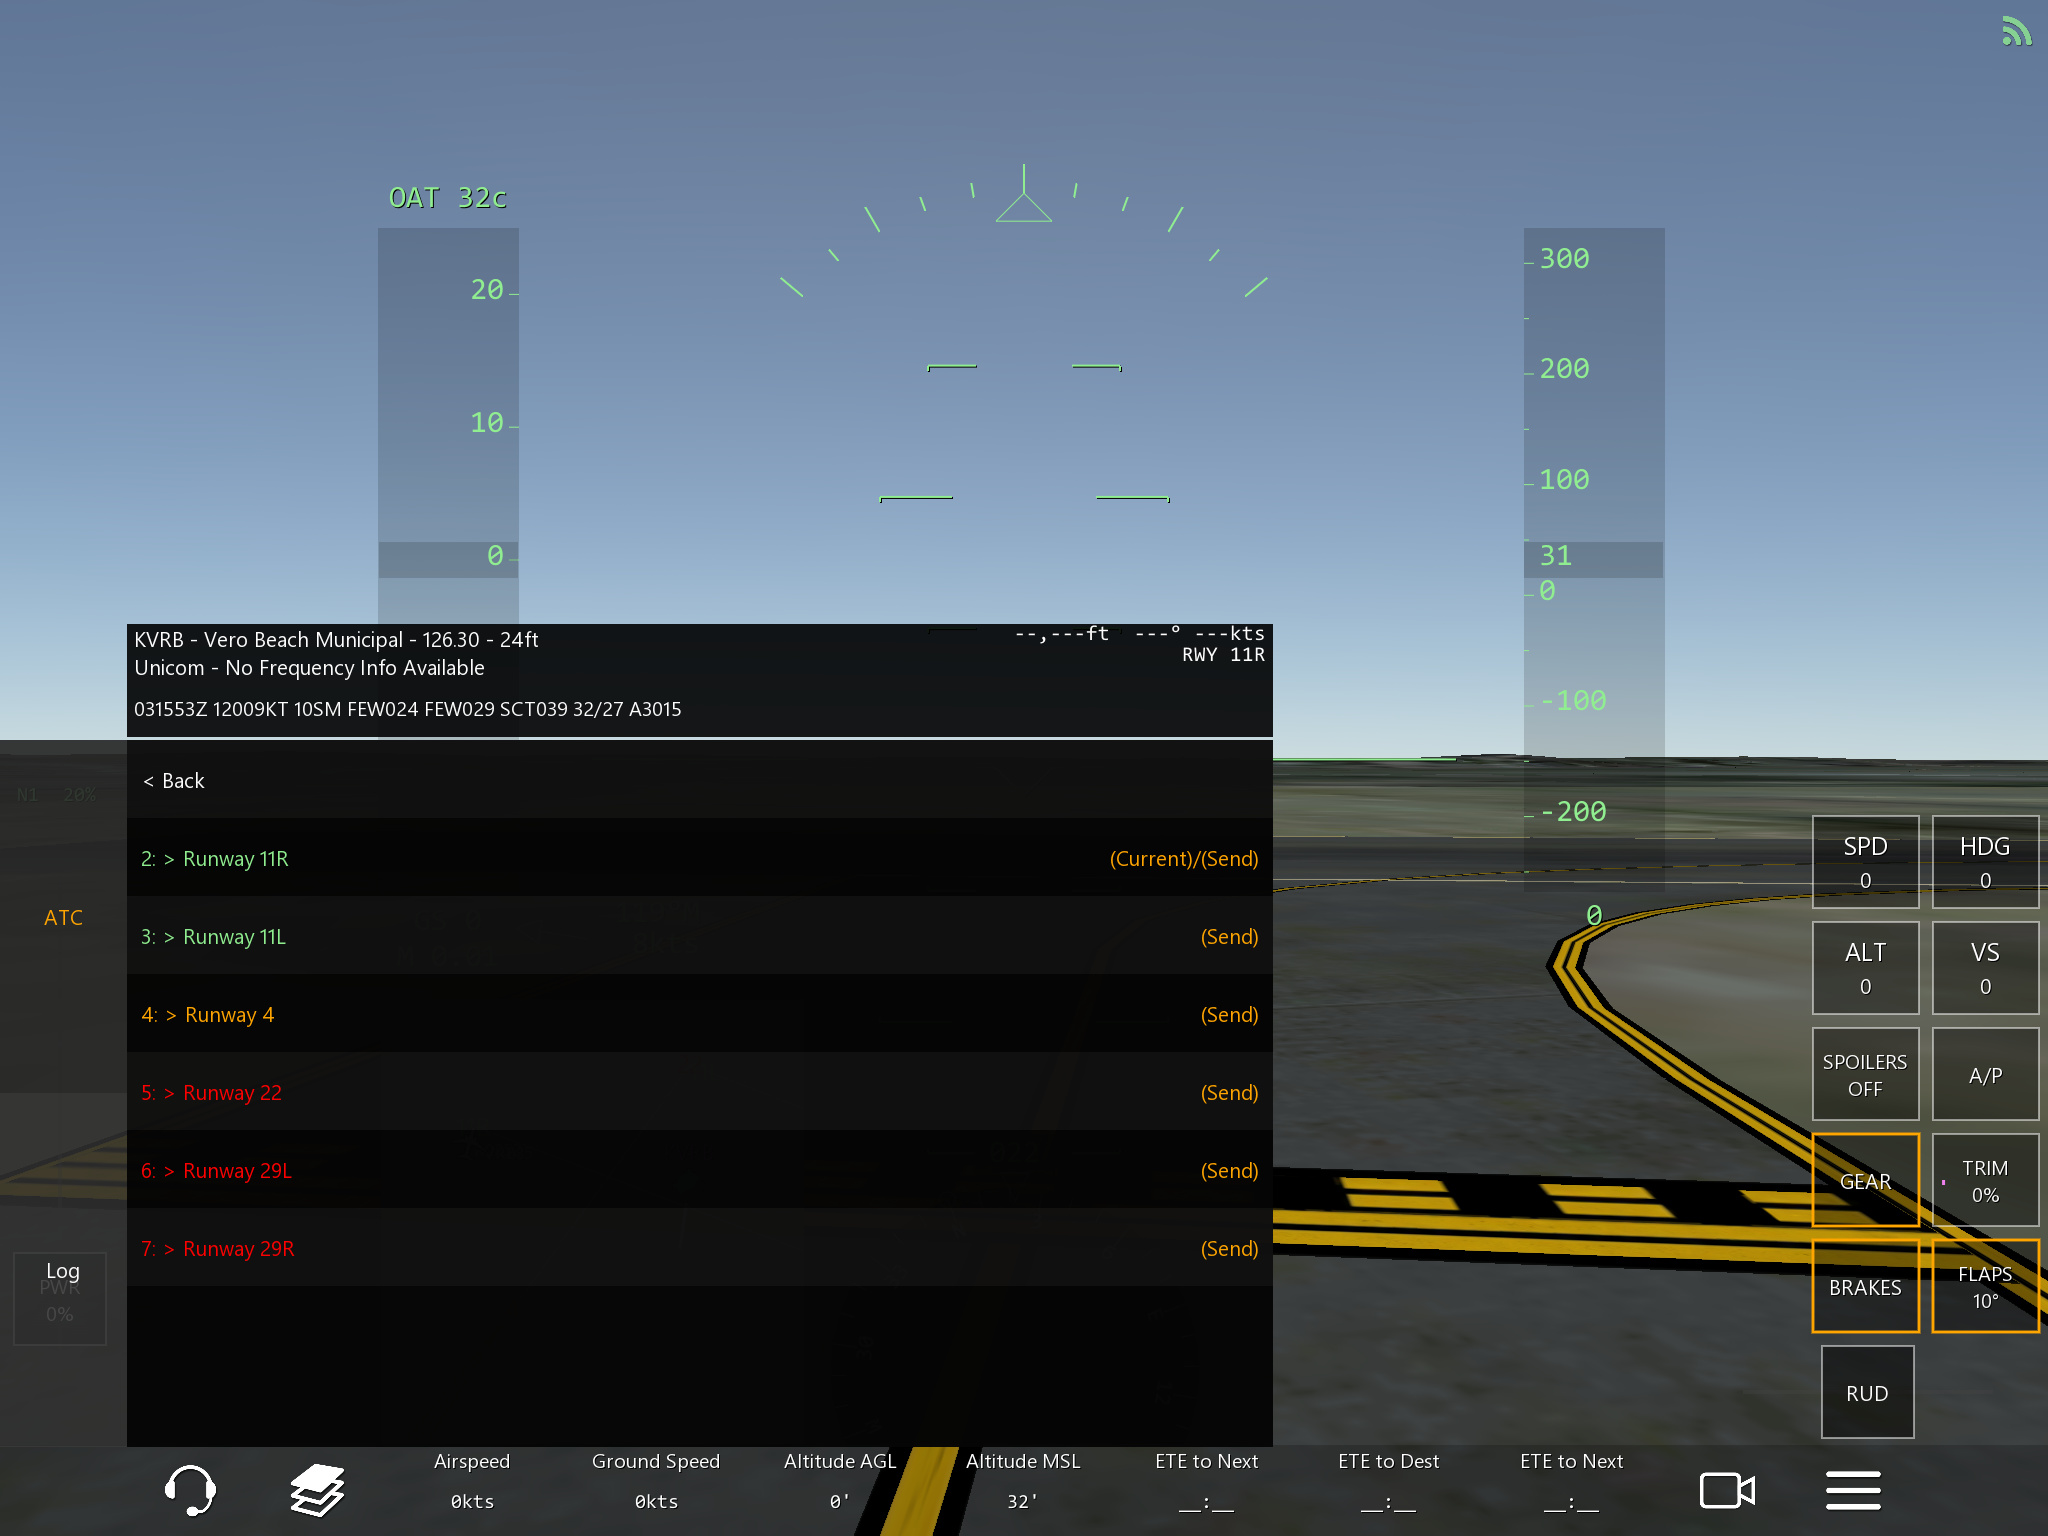Toggle SPOILERS OFF button
The image size is (2048, 1536).
click(1865, 1075)
